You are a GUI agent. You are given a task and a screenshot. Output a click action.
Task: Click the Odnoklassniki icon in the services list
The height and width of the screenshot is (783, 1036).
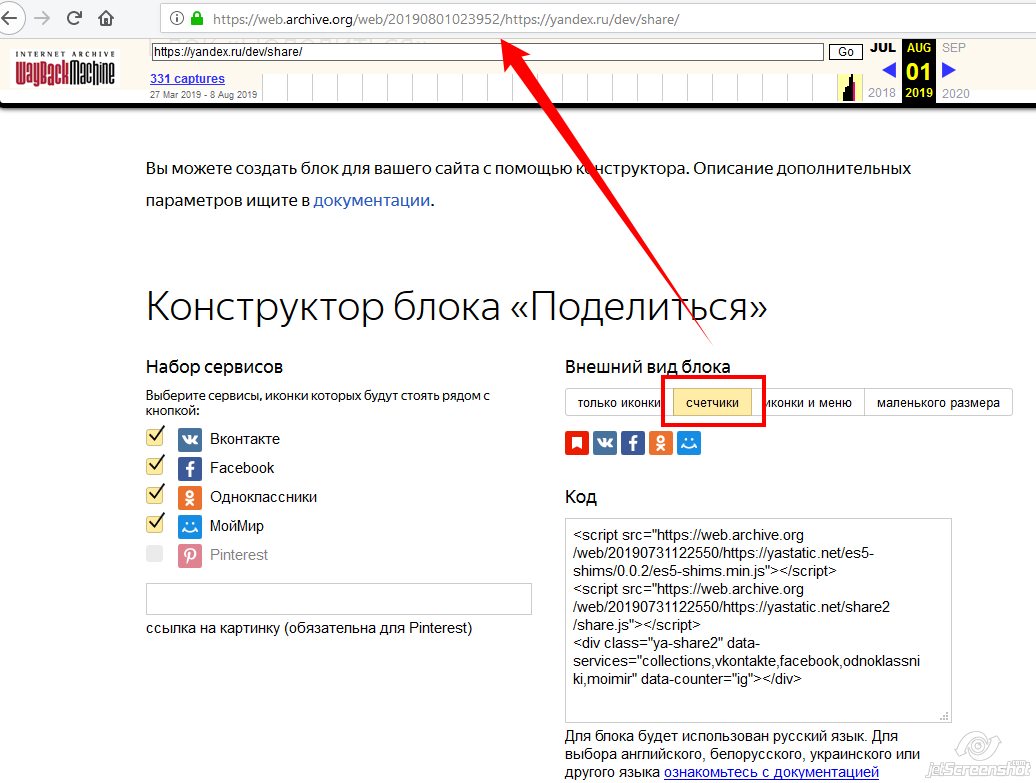pyautogui.click(x=190, y=498)
